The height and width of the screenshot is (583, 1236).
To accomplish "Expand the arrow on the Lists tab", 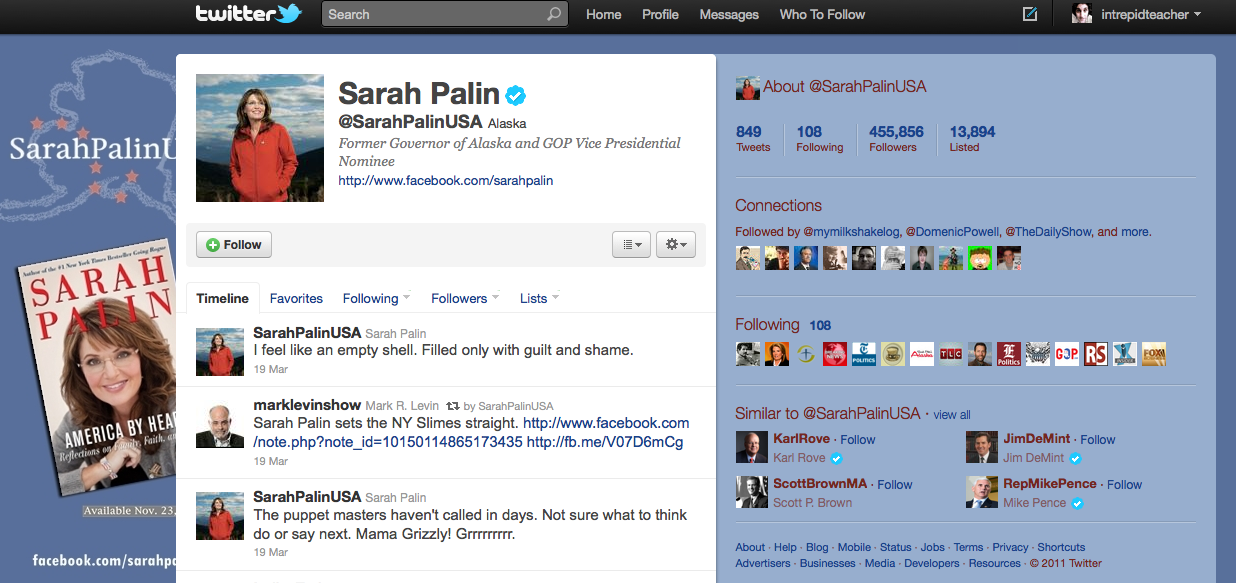I will coord(556,297).
